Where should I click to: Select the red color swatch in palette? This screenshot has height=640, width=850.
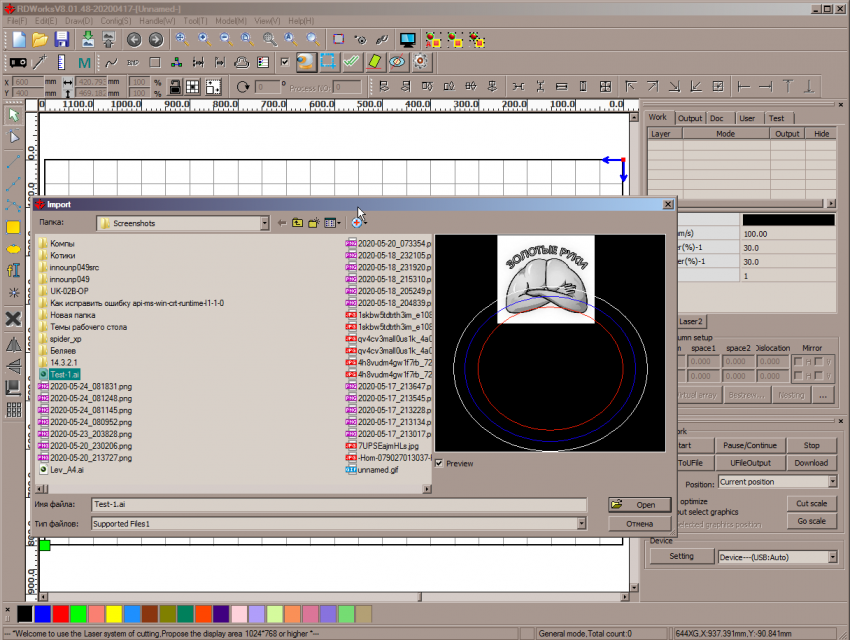60,612
